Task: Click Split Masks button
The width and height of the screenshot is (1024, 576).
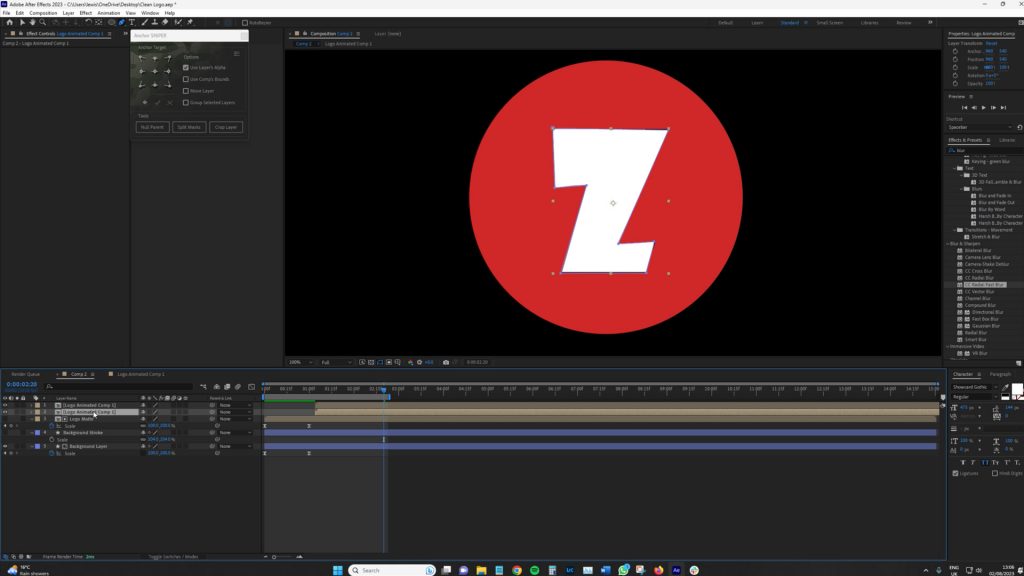Action: coord(189,127)
